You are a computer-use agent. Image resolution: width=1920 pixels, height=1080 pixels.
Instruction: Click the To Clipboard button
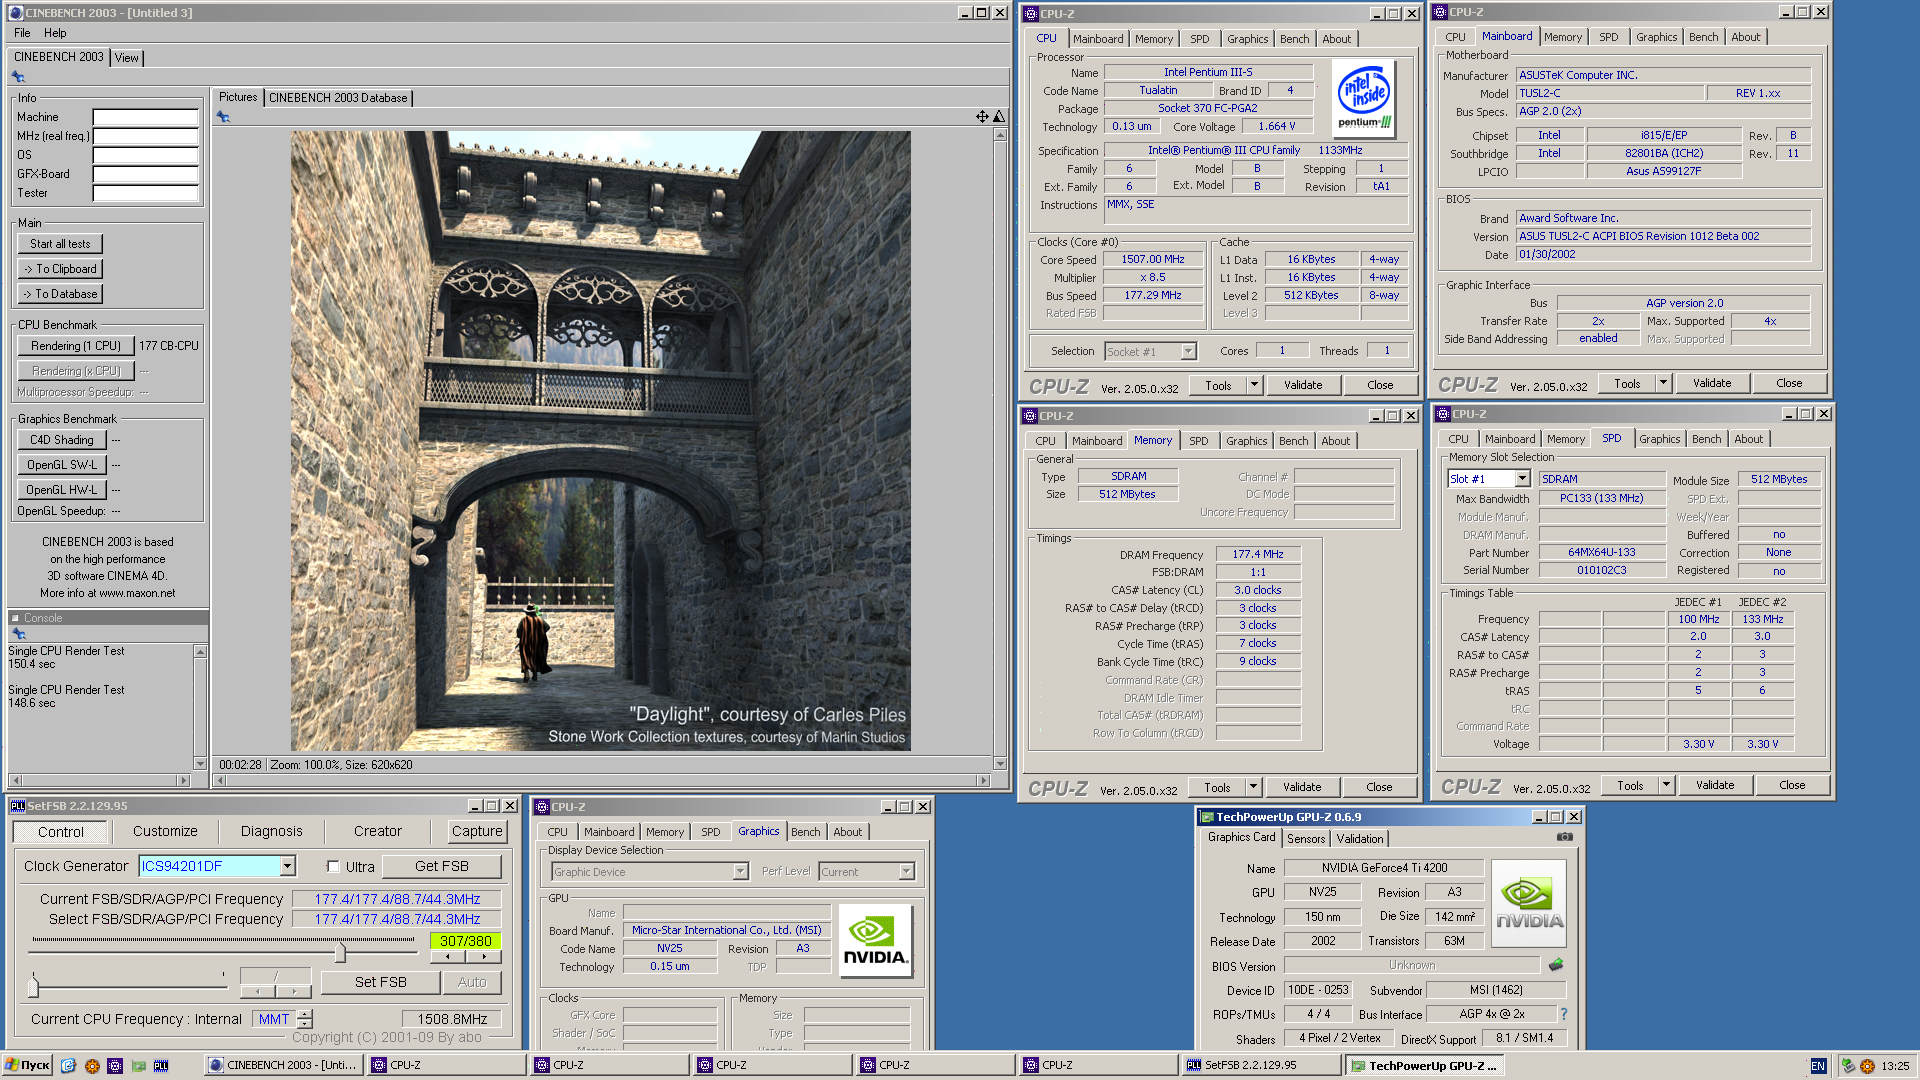60,269
